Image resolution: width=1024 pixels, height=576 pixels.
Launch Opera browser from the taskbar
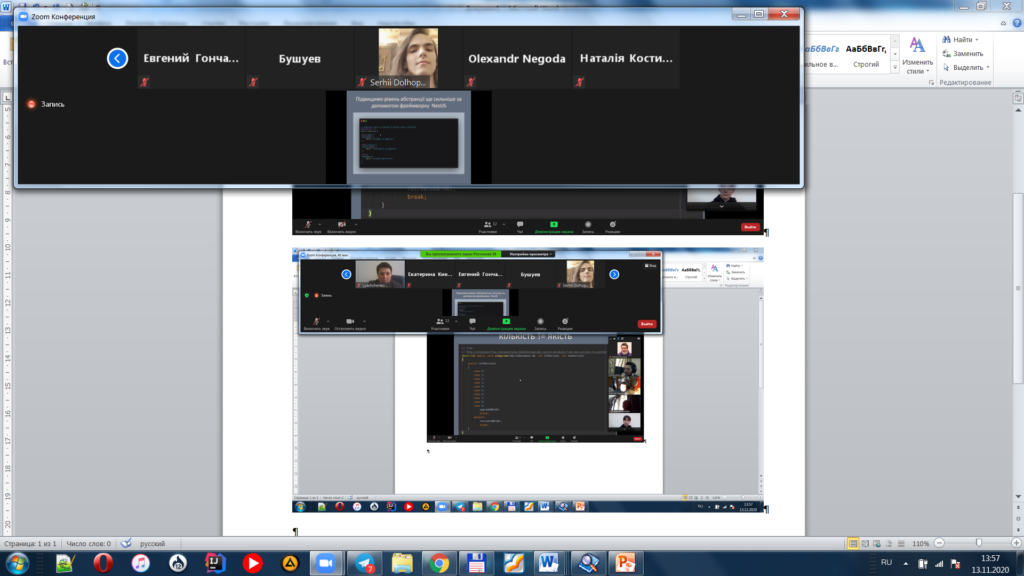[x=103, y=563]
